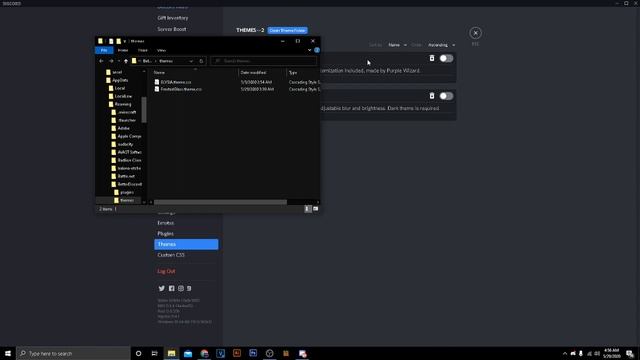Switch to details view in File Explorer

click(308, 209)
